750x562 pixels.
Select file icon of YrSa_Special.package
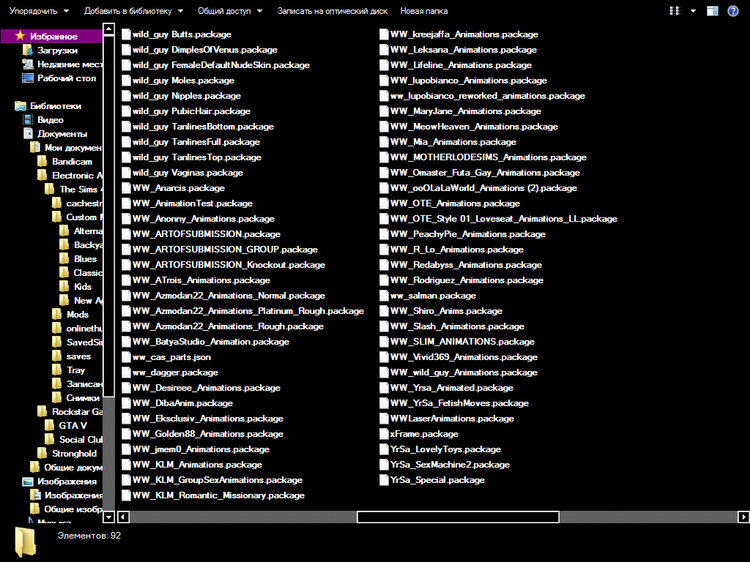coord(384,480)
